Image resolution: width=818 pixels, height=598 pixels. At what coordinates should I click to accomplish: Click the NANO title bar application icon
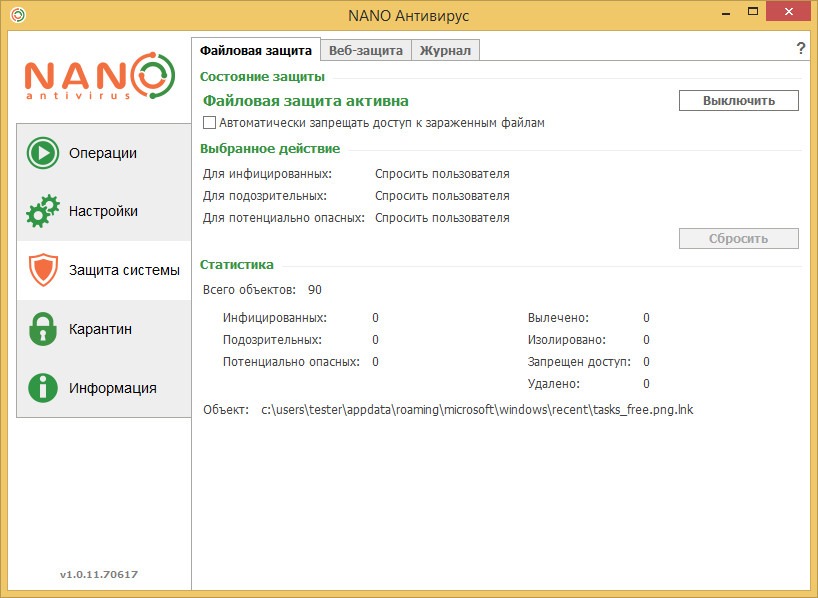coord(18,15)
